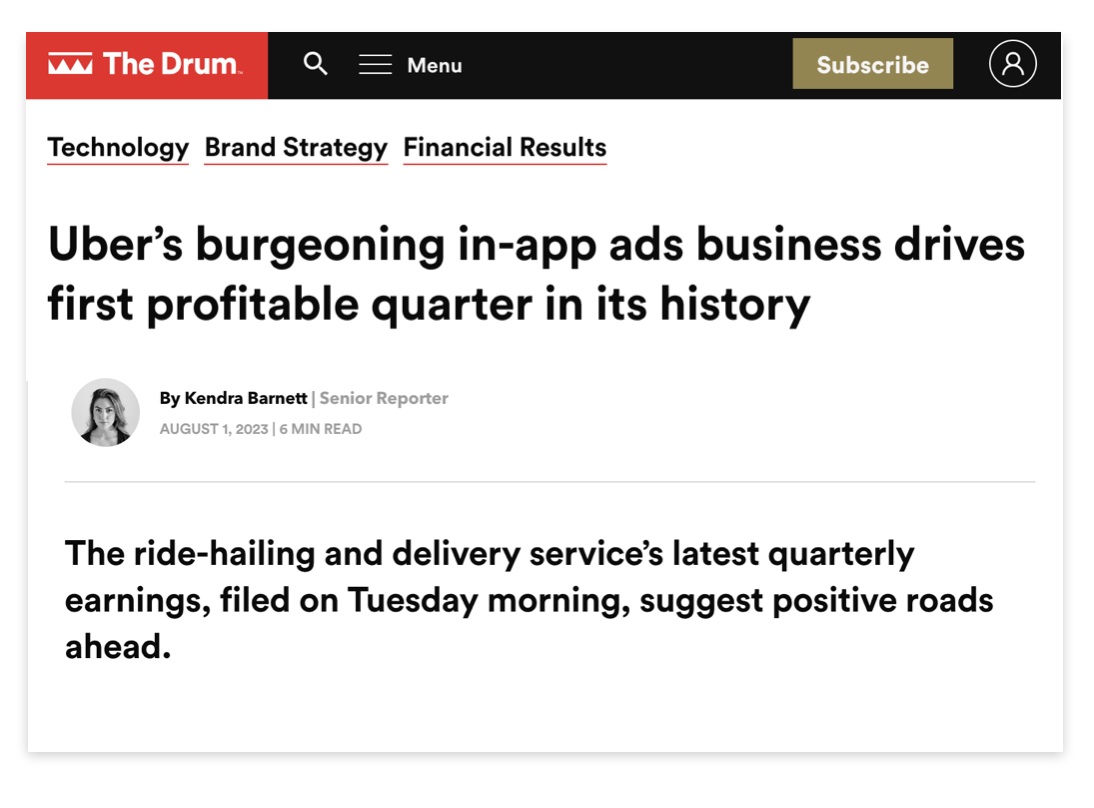Click the divider line below the byline

tap(549, 482)
